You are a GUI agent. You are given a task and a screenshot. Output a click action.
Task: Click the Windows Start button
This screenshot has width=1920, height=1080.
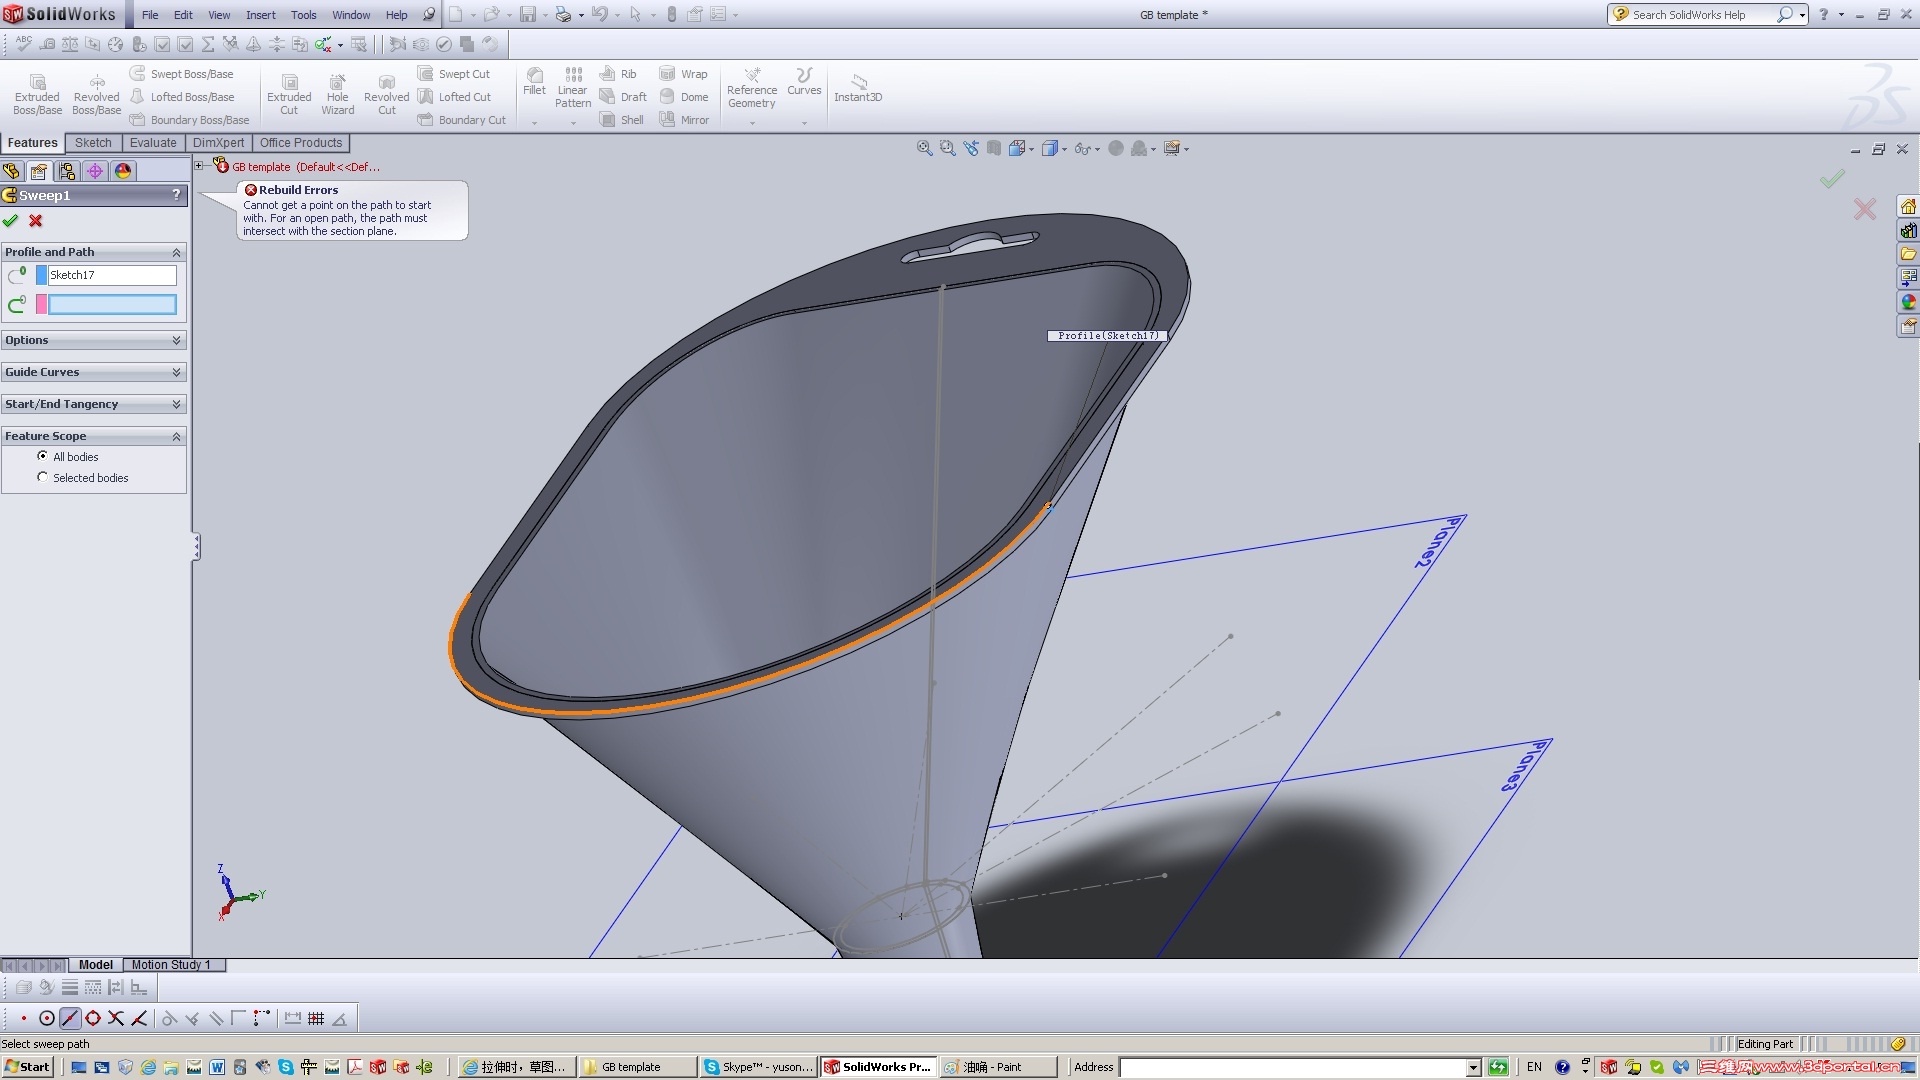(x=27, y=1067)
